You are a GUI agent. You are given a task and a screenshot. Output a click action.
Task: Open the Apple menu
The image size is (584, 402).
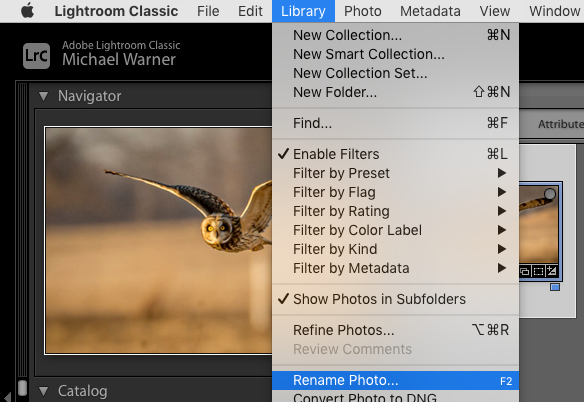[x=27, y=11]
